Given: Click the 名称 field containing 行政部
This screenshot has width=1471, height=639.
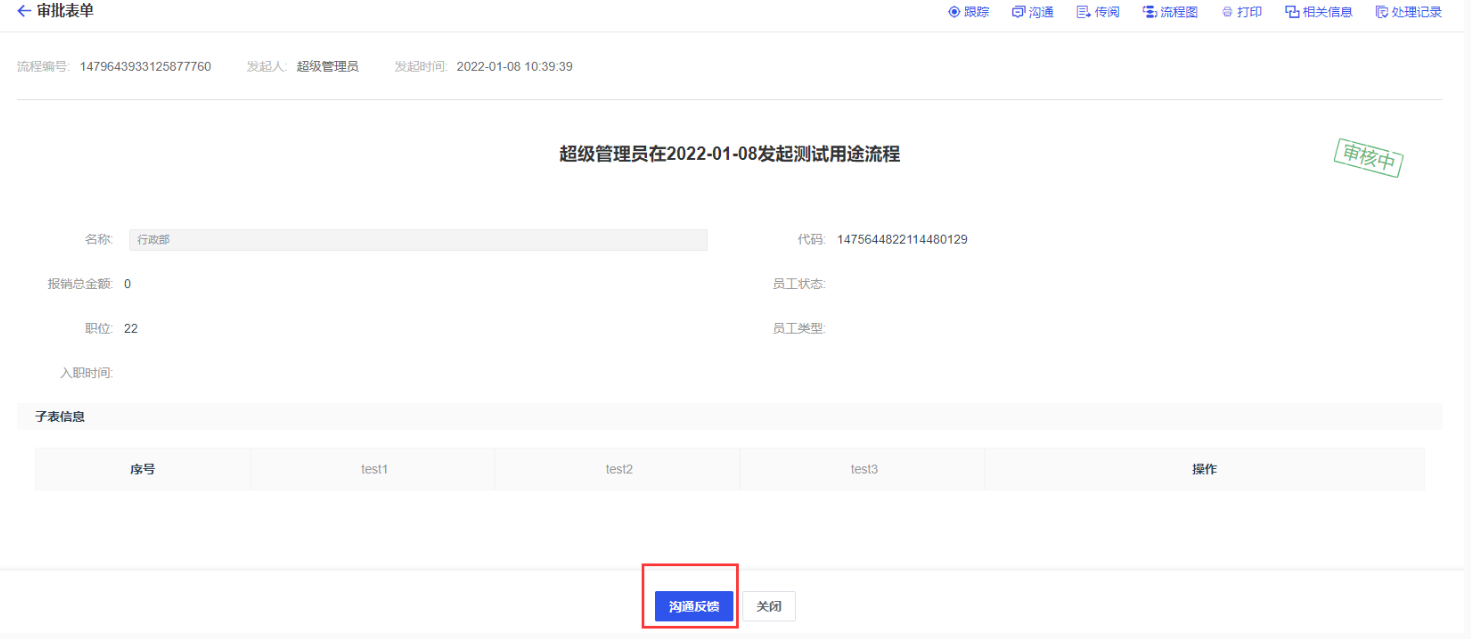Looking at the screenshot, I should [x=418, y=240].
